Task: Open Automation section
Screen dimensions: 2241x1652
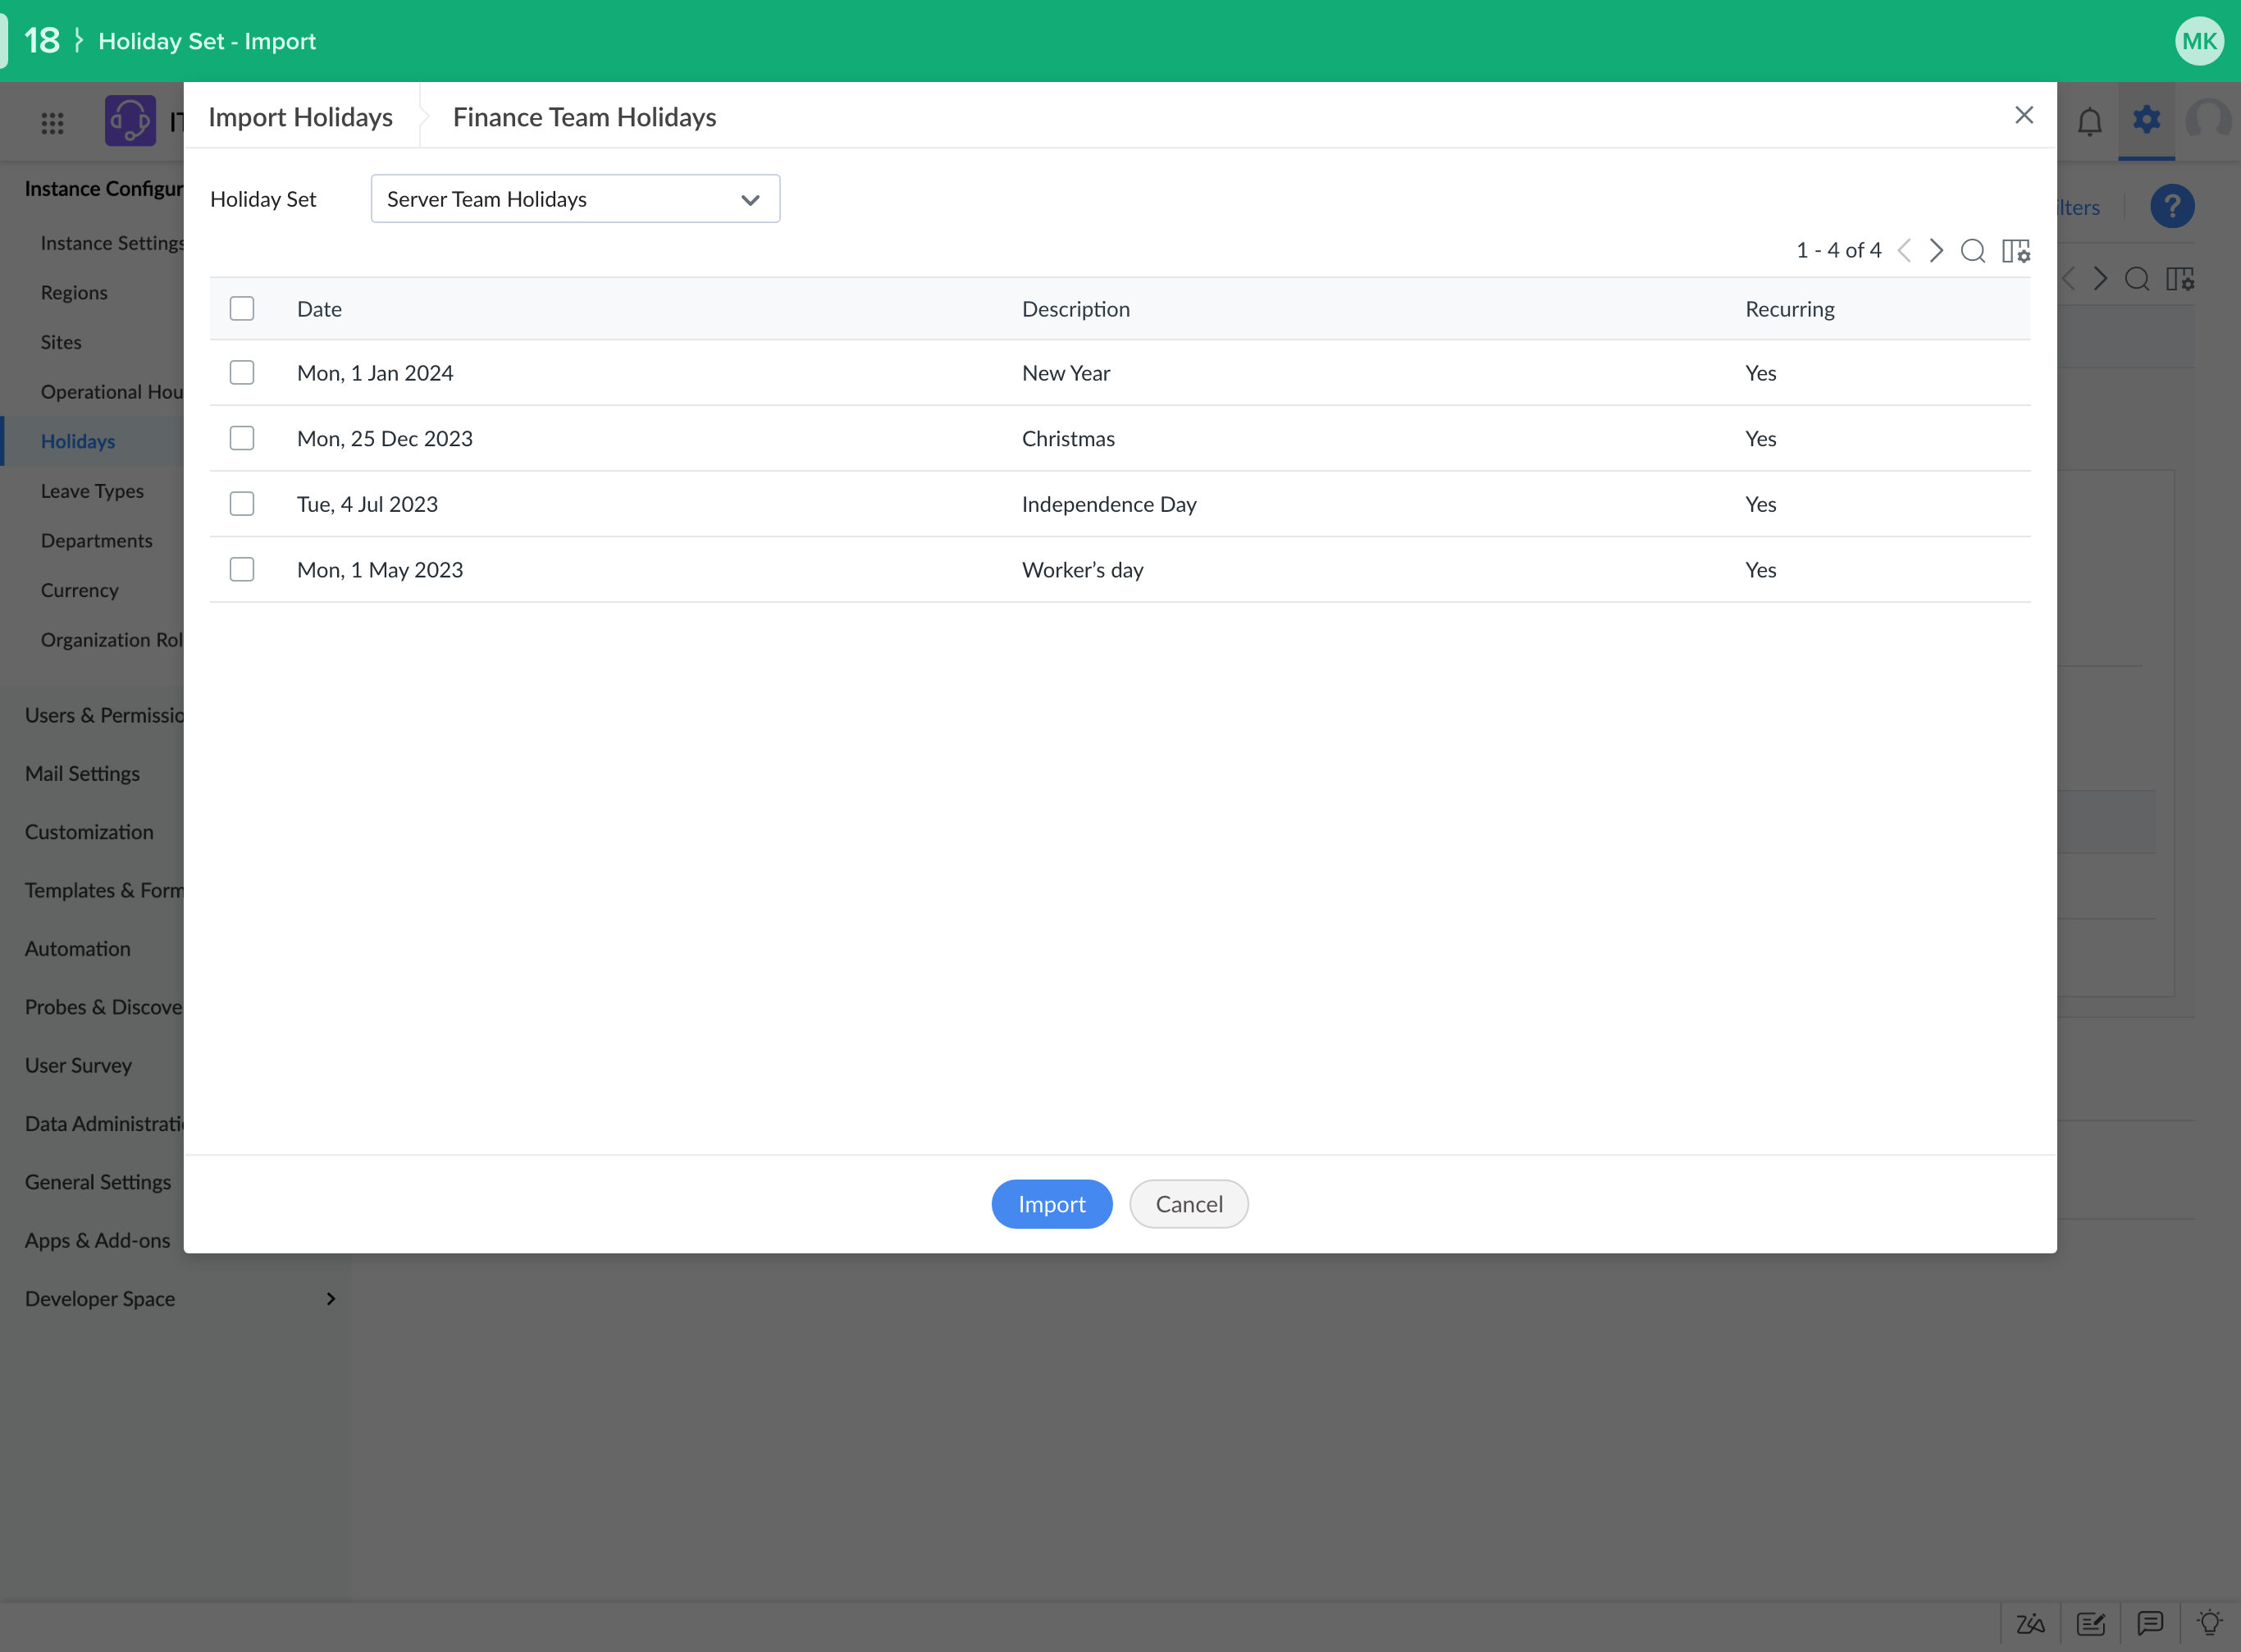Action: click(x=78, y=949)
